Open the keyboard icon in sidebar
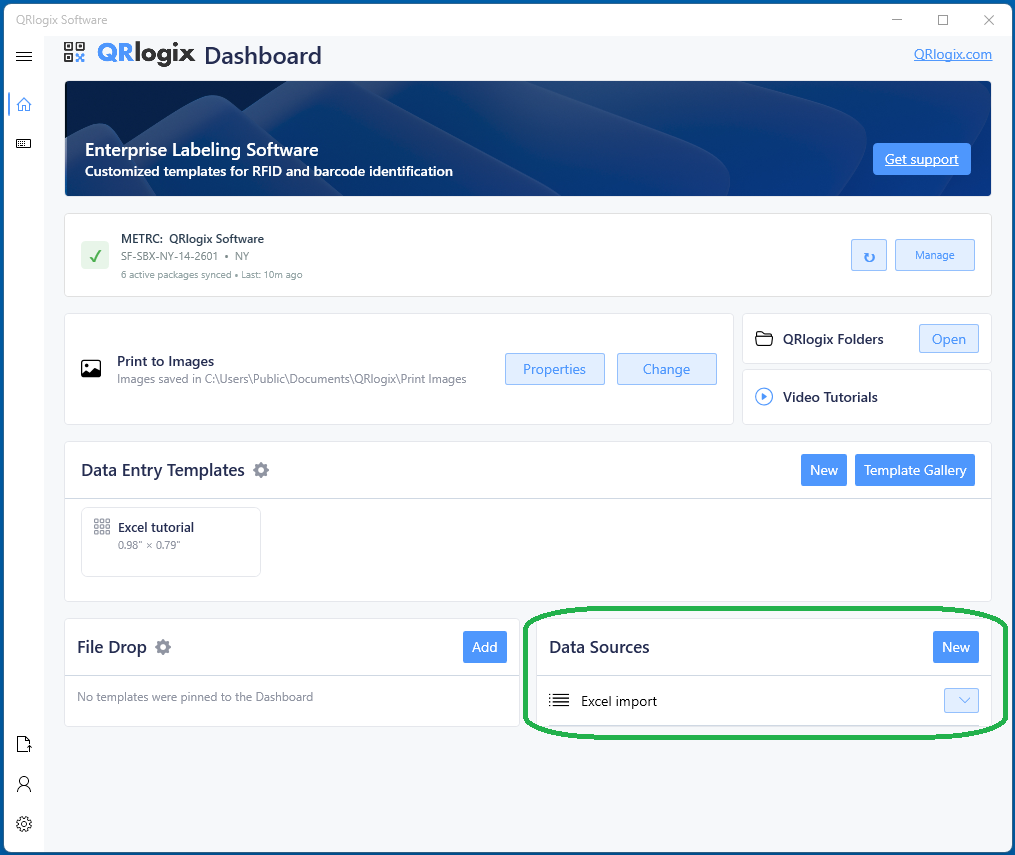Screen dimensions: 1015x855 tap(24, 144)
